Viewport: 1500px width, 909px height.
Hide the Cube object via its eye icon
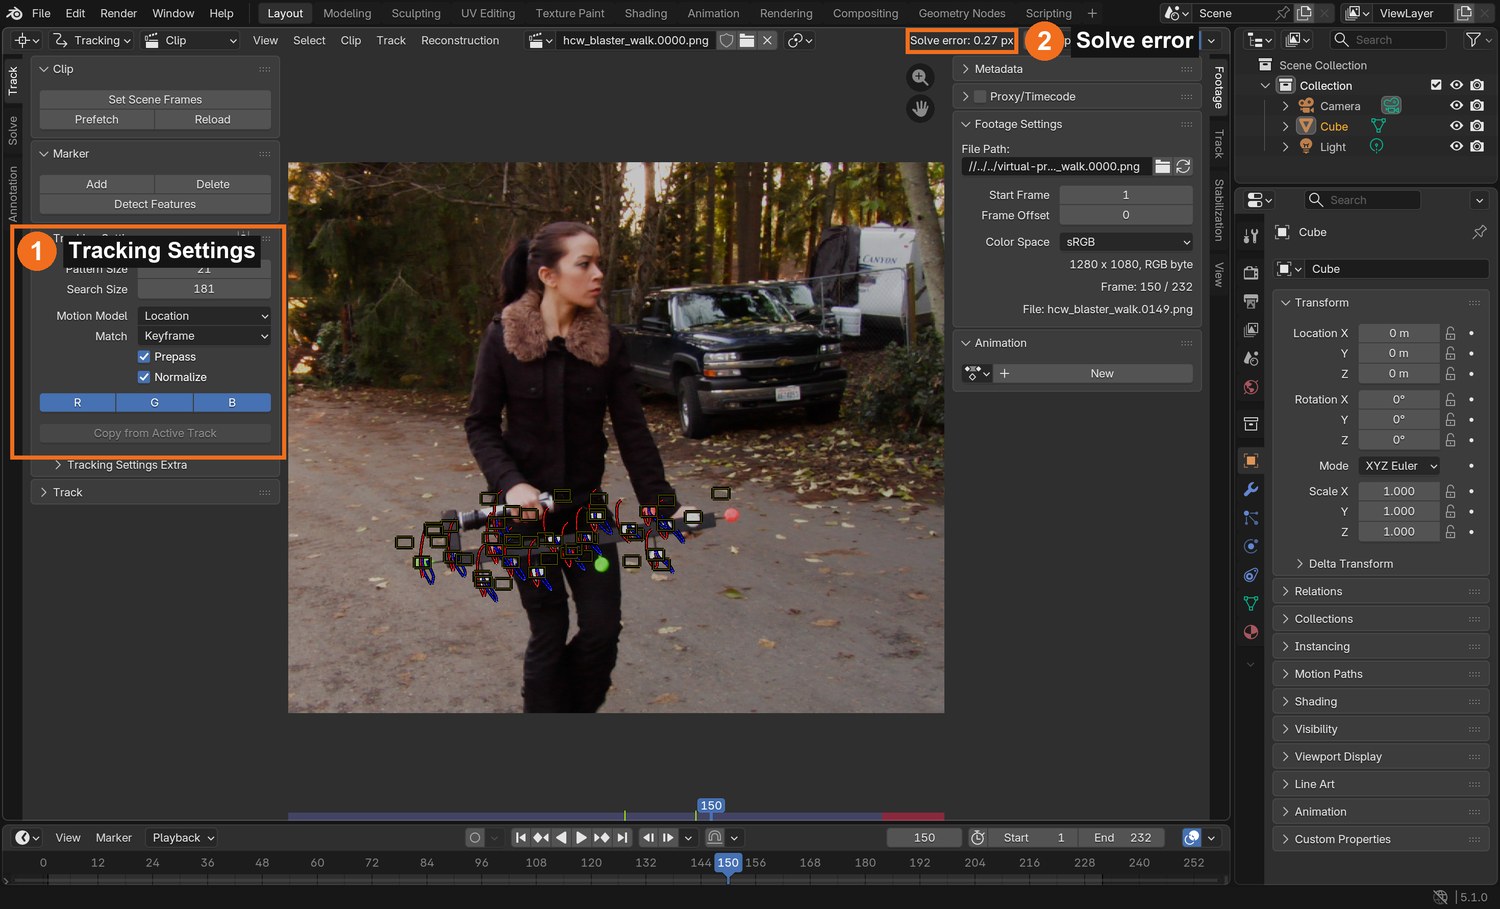pos(1456,126)
